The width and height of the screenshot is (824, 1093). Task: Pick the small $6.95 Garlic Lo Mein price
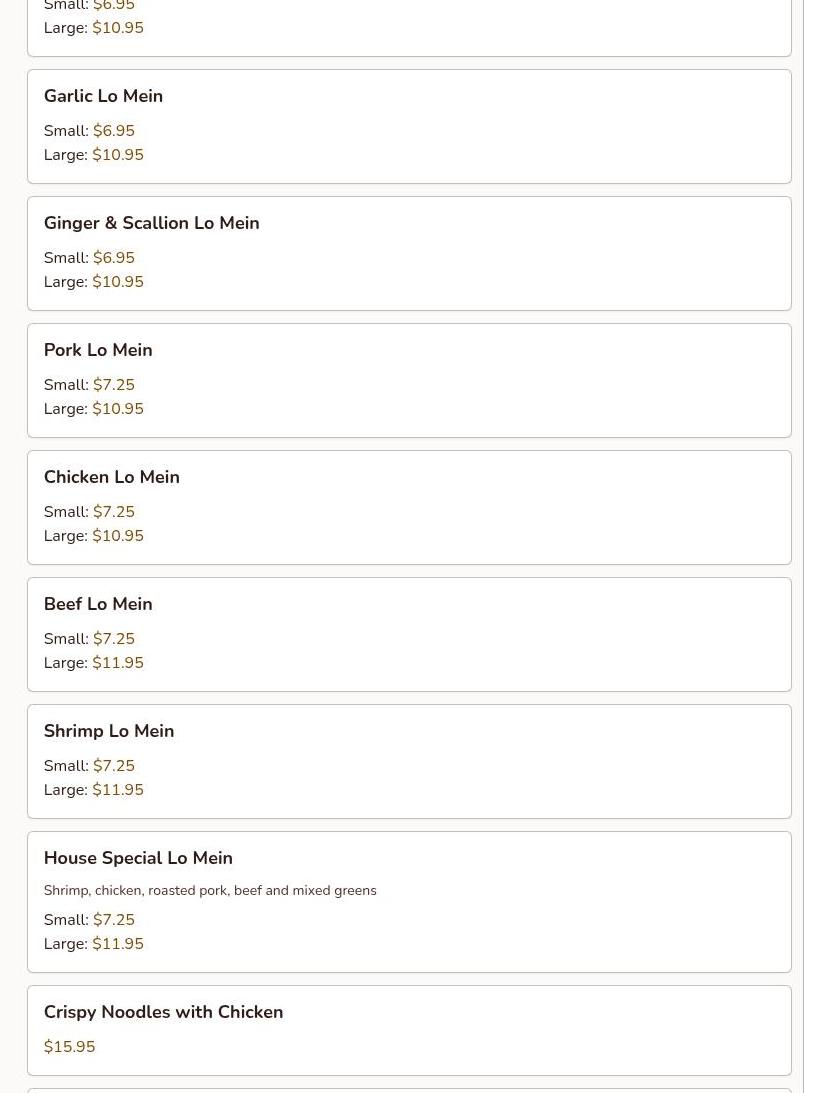[113, 131]
